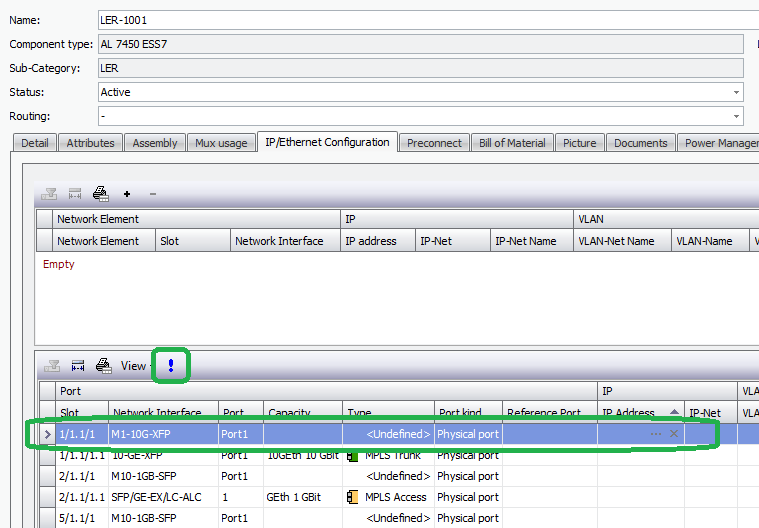Click the 2/1.1/1.1 slot cell
759x528 pixels.
[x=81, y=497]
